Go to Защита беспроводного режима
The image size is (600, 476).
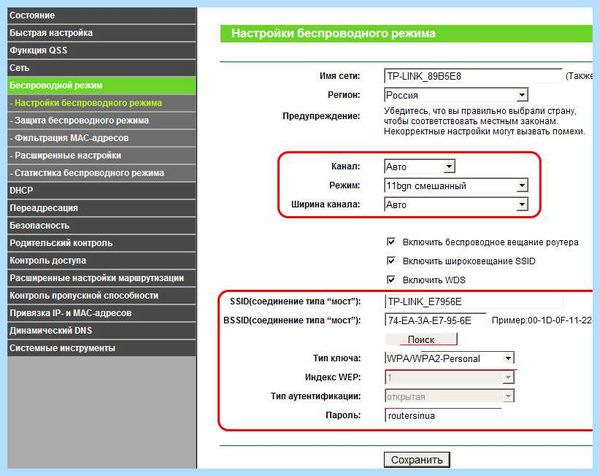[x=101, y=121]
